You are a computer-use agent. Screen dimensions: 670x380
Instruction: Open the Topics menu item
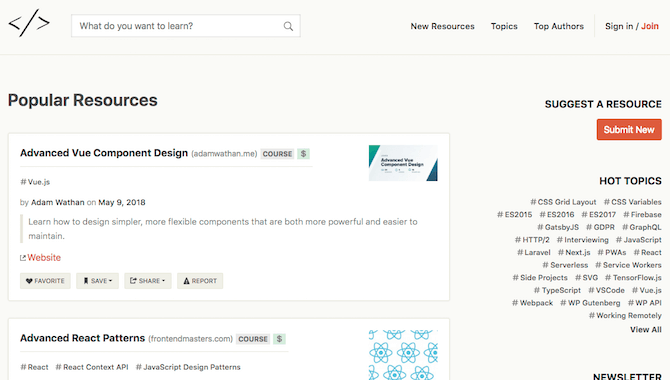[504, 26]
